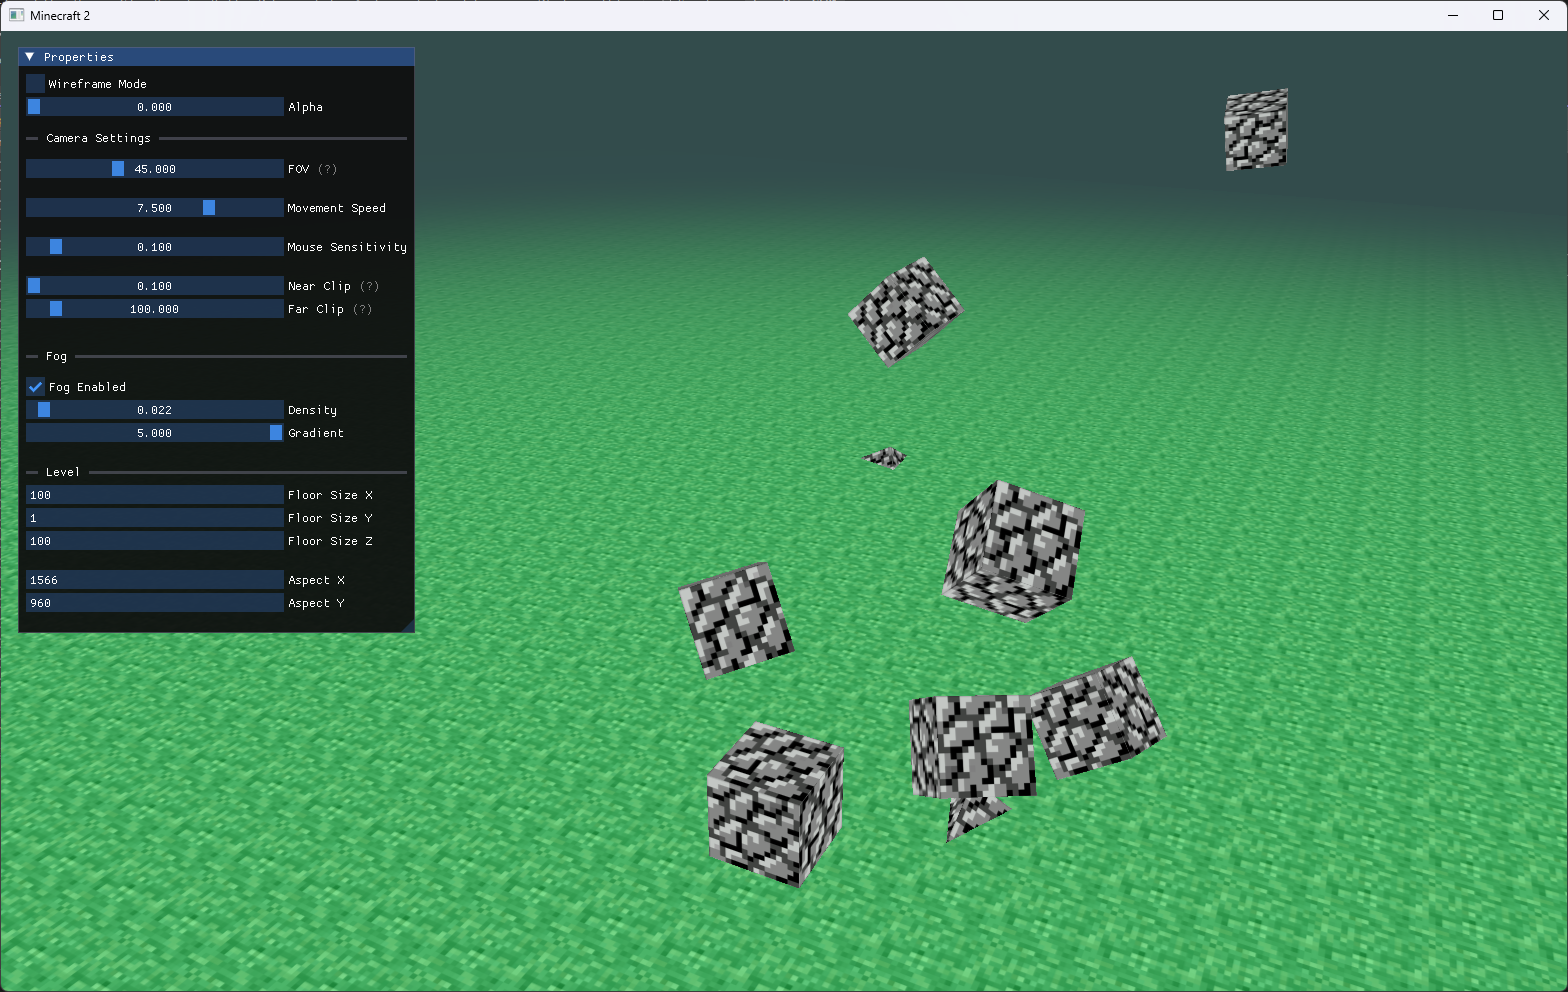This screenshot has width=1568, height=992.
Task: Click the Movement Speed slider
Action: pos(155,208)
